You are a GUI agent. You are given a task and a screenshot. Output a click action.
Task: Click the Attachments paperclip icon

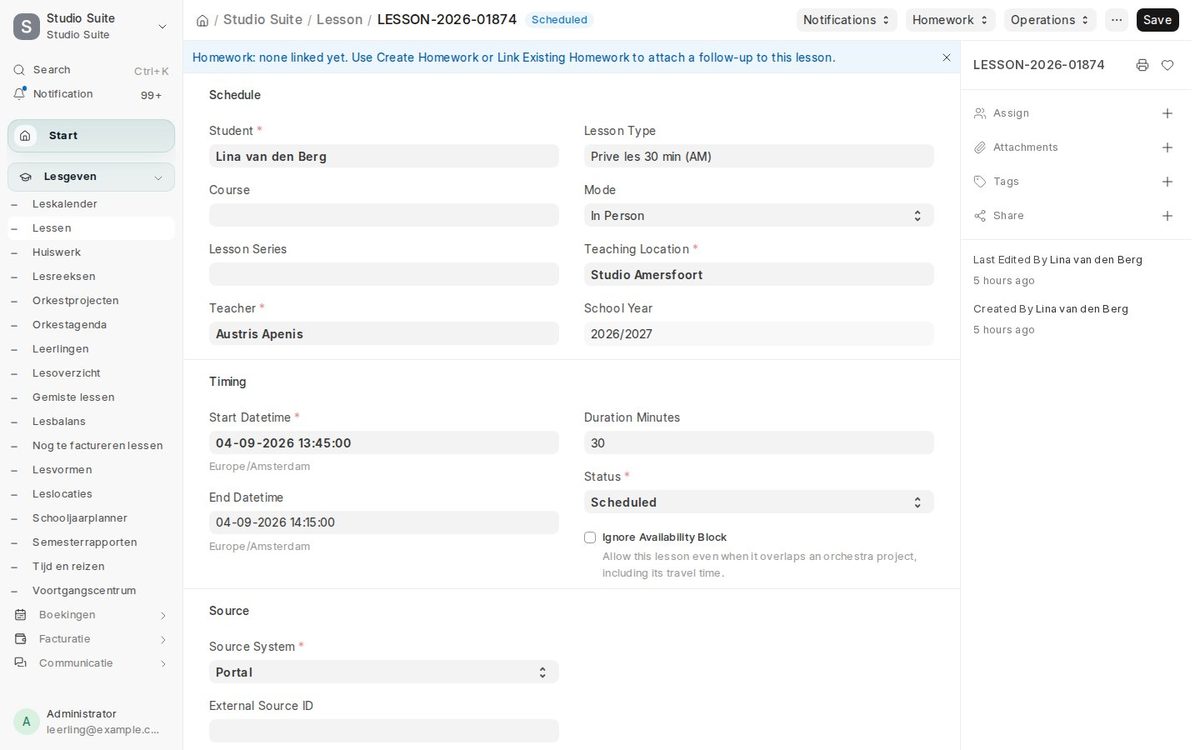(980, 148)
